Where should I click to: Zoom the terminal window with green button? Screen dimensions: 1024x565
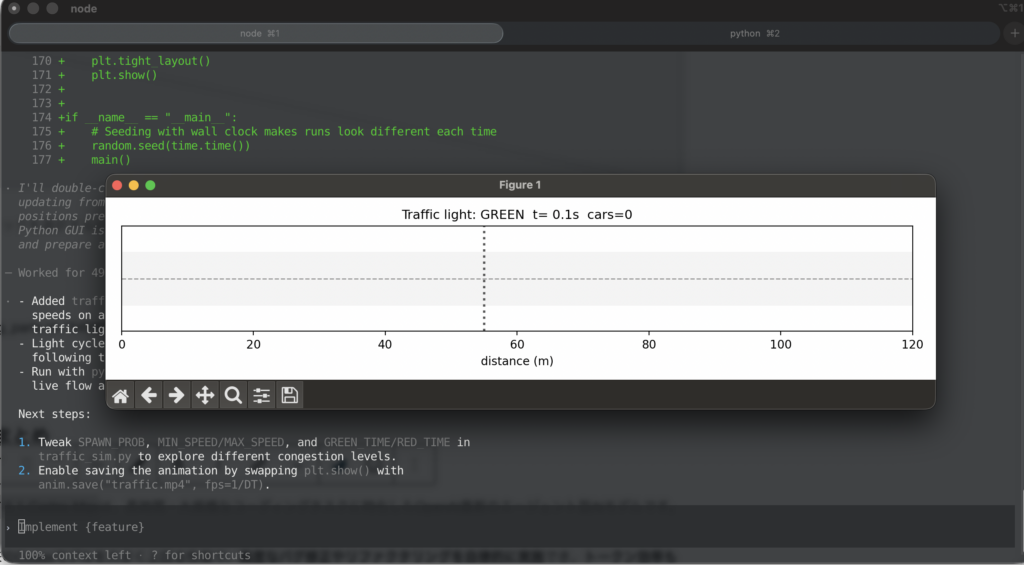pos(50,8)
